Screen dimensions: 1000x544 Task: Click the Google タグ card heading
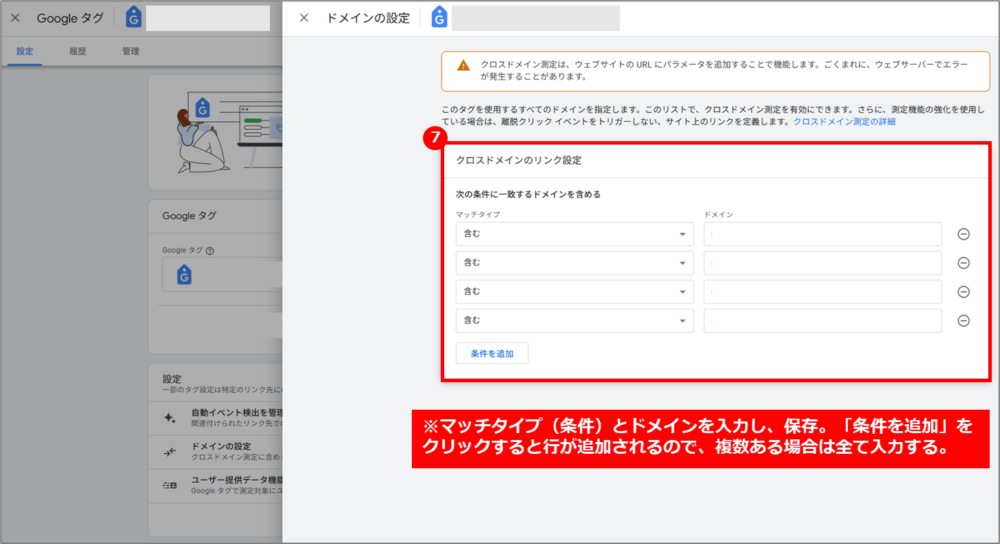tap(189, 216)
